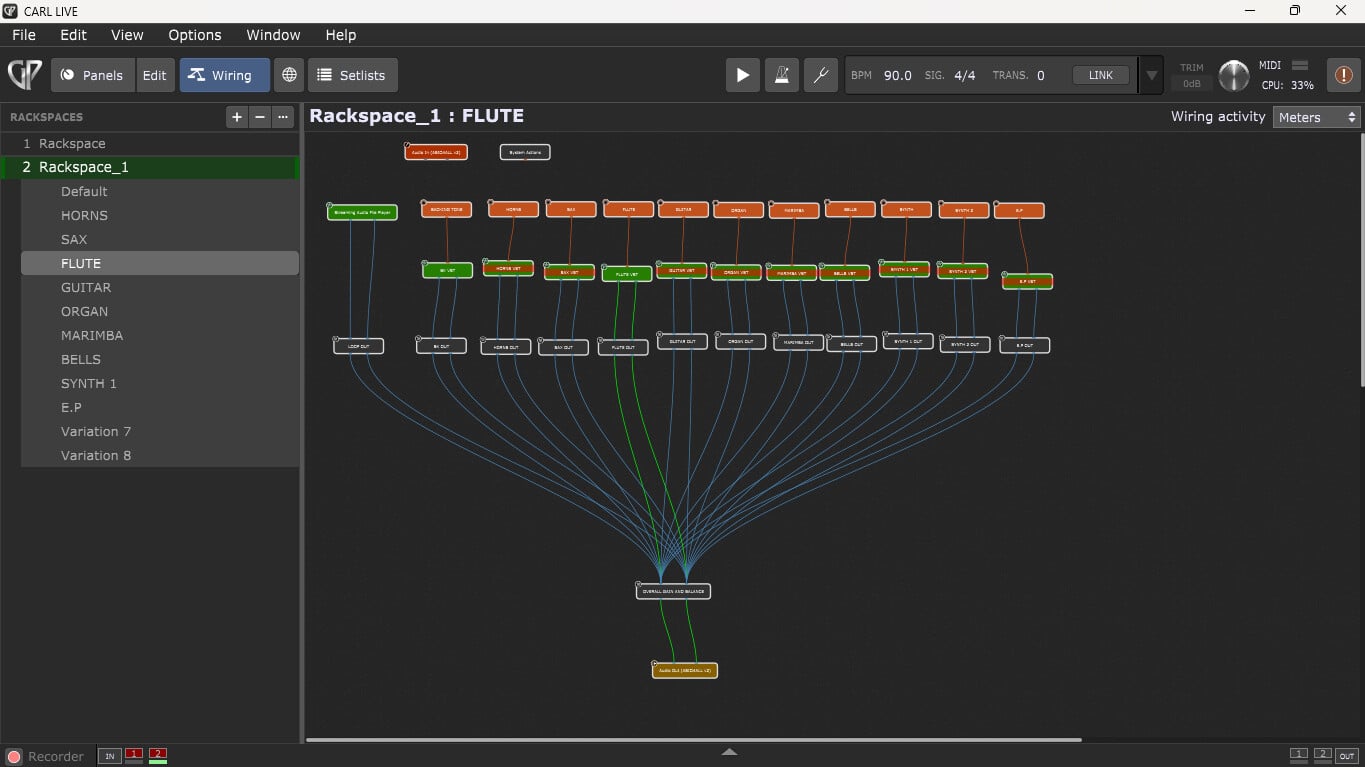1365x767 pixels.
Task: Toggle the Ableton LINK button
Action: [1100, 75]
